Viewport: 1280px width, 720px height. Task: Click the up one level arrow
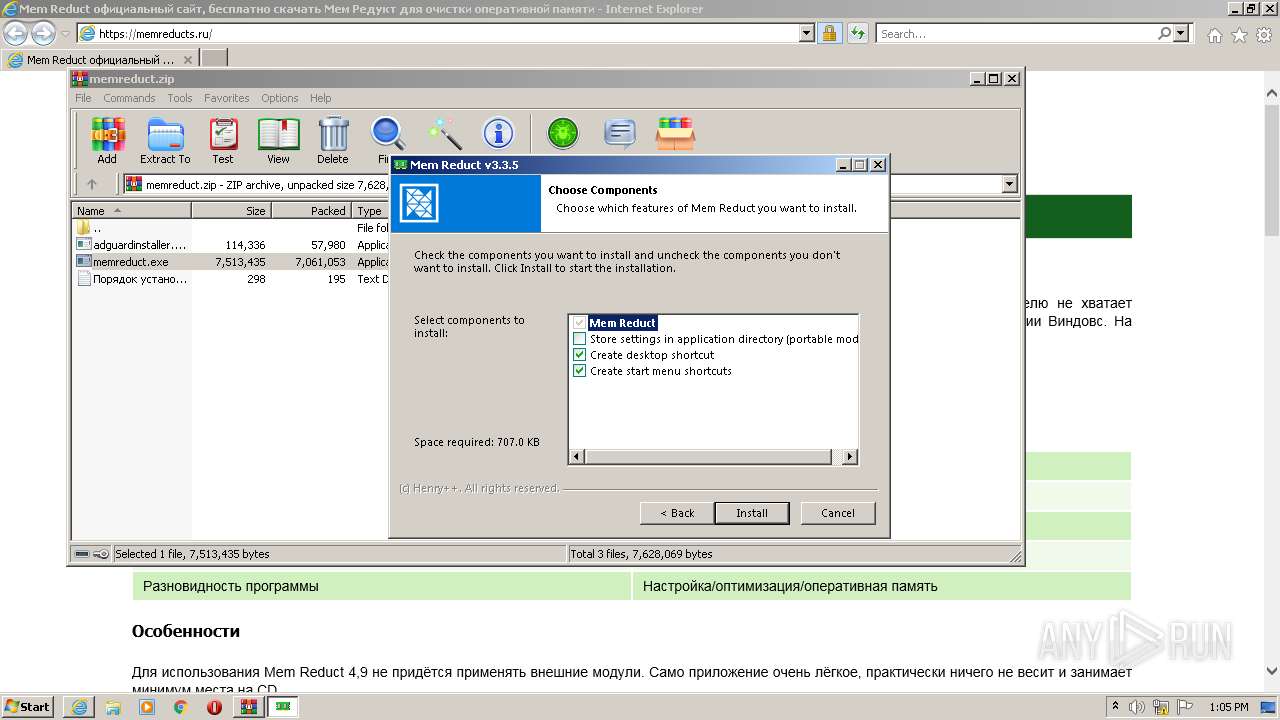click(x=92, y=184)
